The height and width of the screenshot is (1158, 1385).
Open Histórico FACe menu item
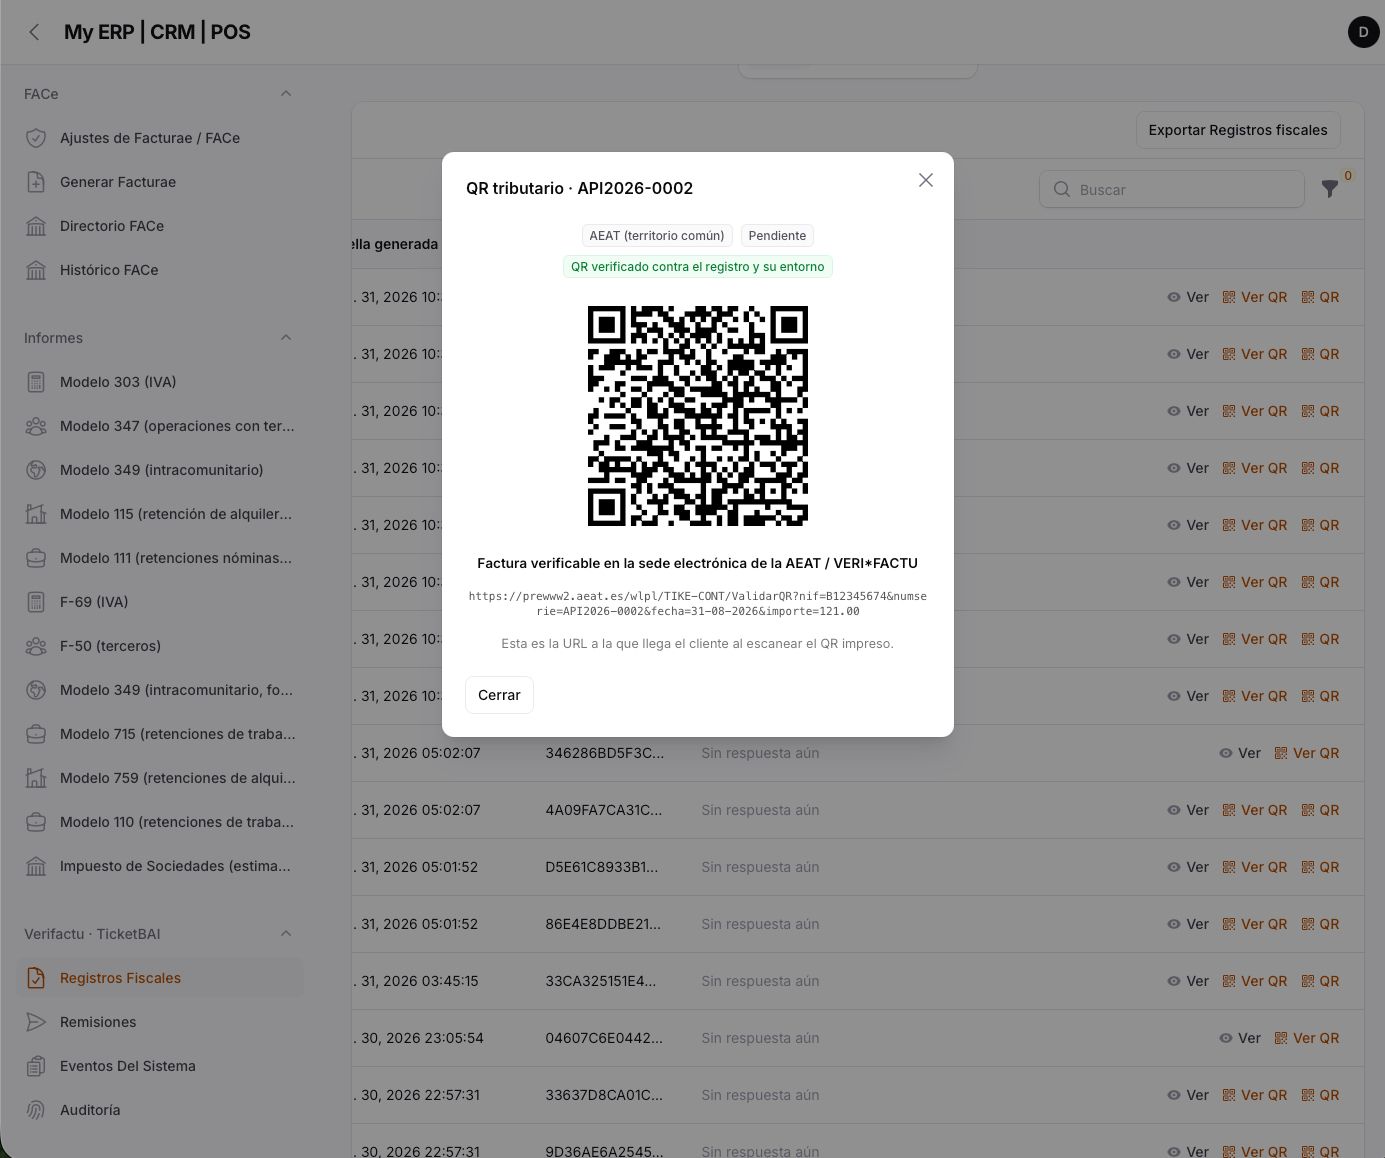160,270
